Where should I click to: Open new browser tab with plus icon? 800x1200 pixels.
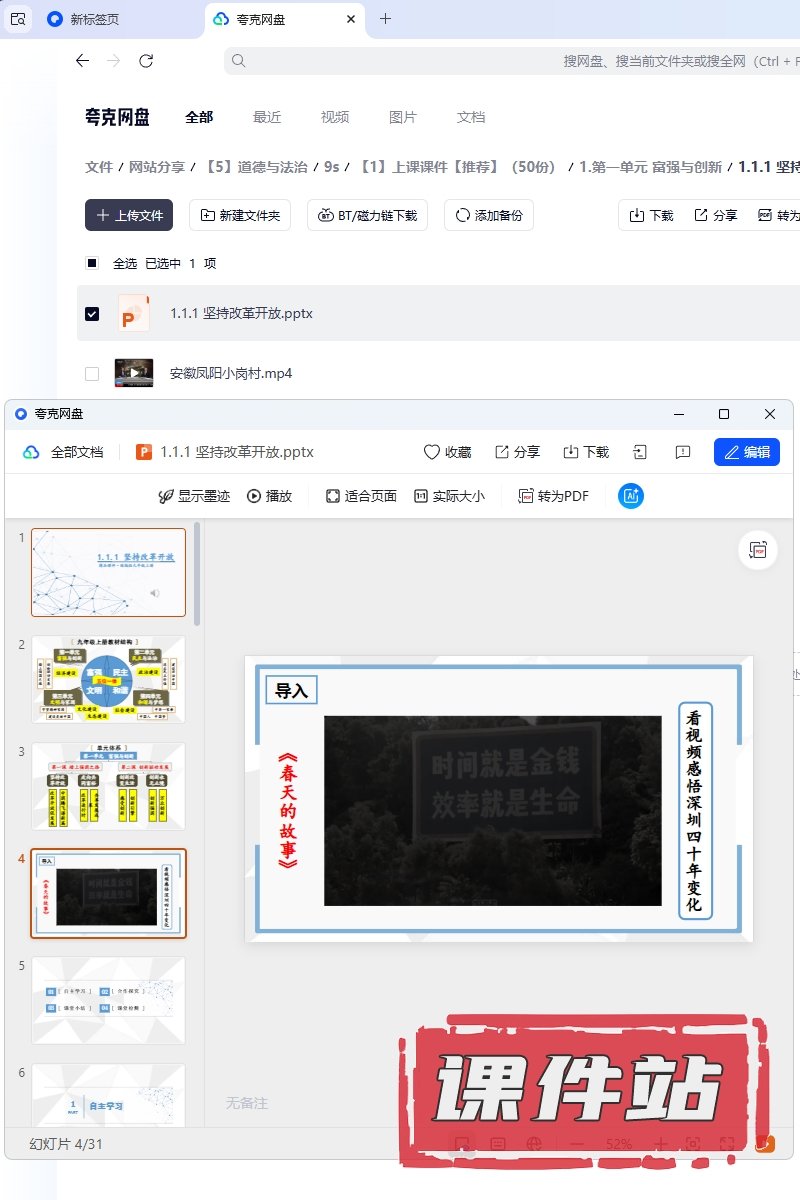(386, 19)
